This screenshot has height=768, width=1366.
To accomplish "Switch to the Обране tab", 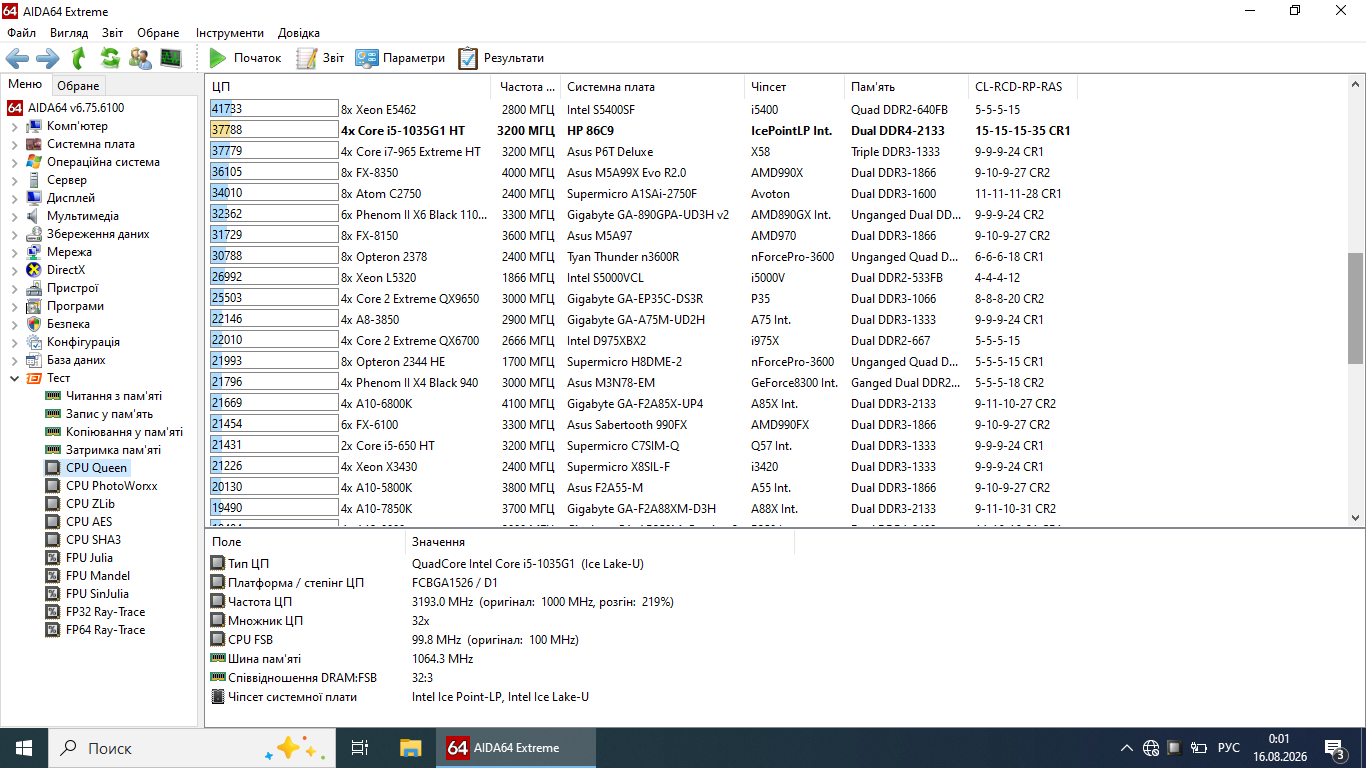I will pyautogui.click(x=78, y=86).
